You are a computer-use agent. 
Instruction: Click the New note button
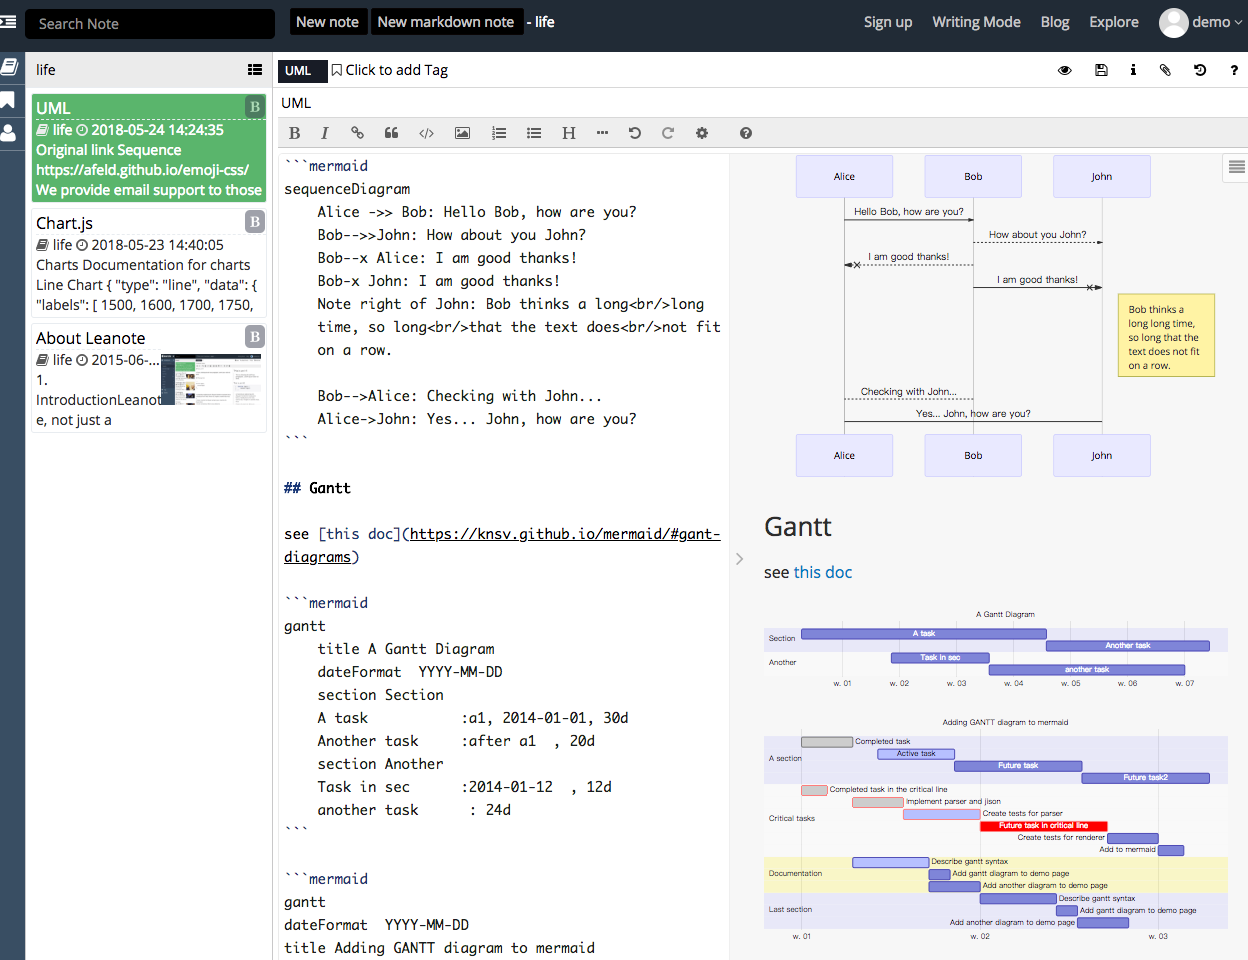click(x=327, y=22)
